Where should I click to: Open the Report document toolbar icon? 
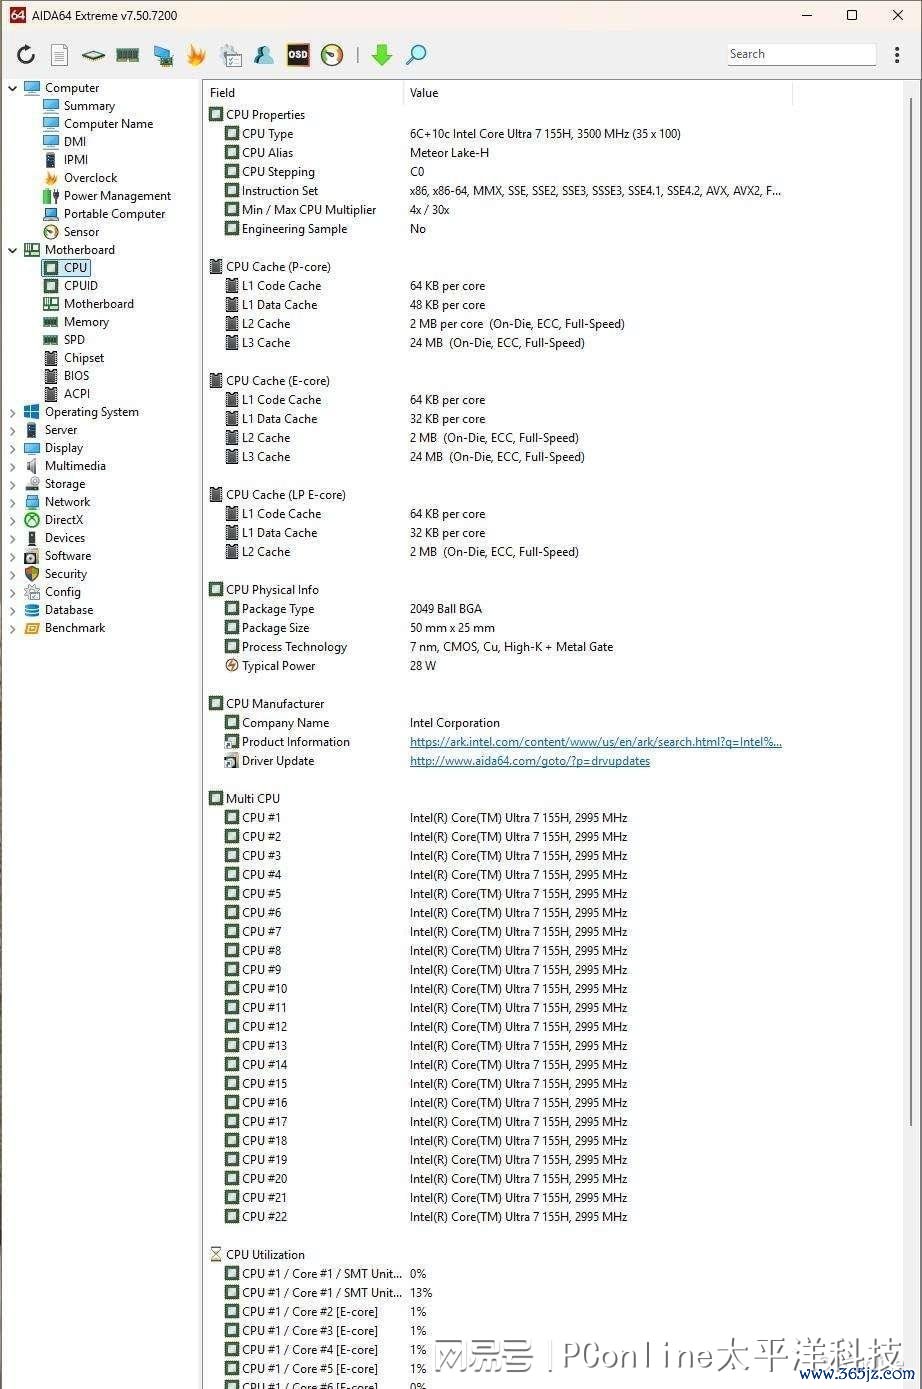pyautogui.click(x=60, y=55)
